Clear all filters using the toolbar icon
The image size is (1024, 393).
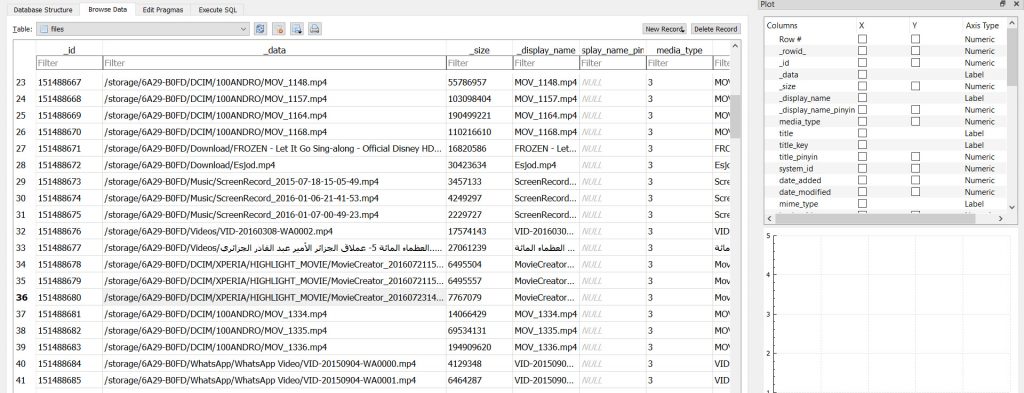click(x=279, y=29)
